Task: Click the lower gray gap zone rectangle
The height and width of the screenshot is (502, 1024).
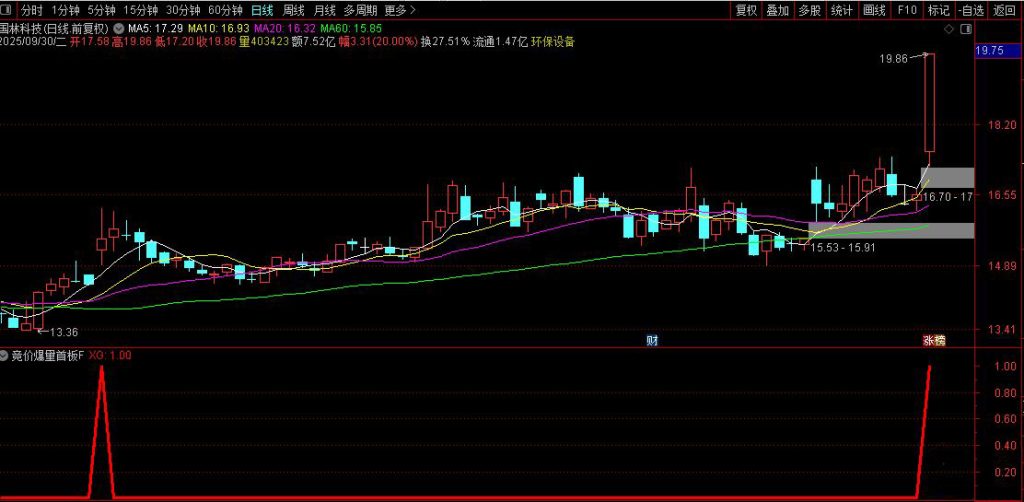Action: [891, 230]
